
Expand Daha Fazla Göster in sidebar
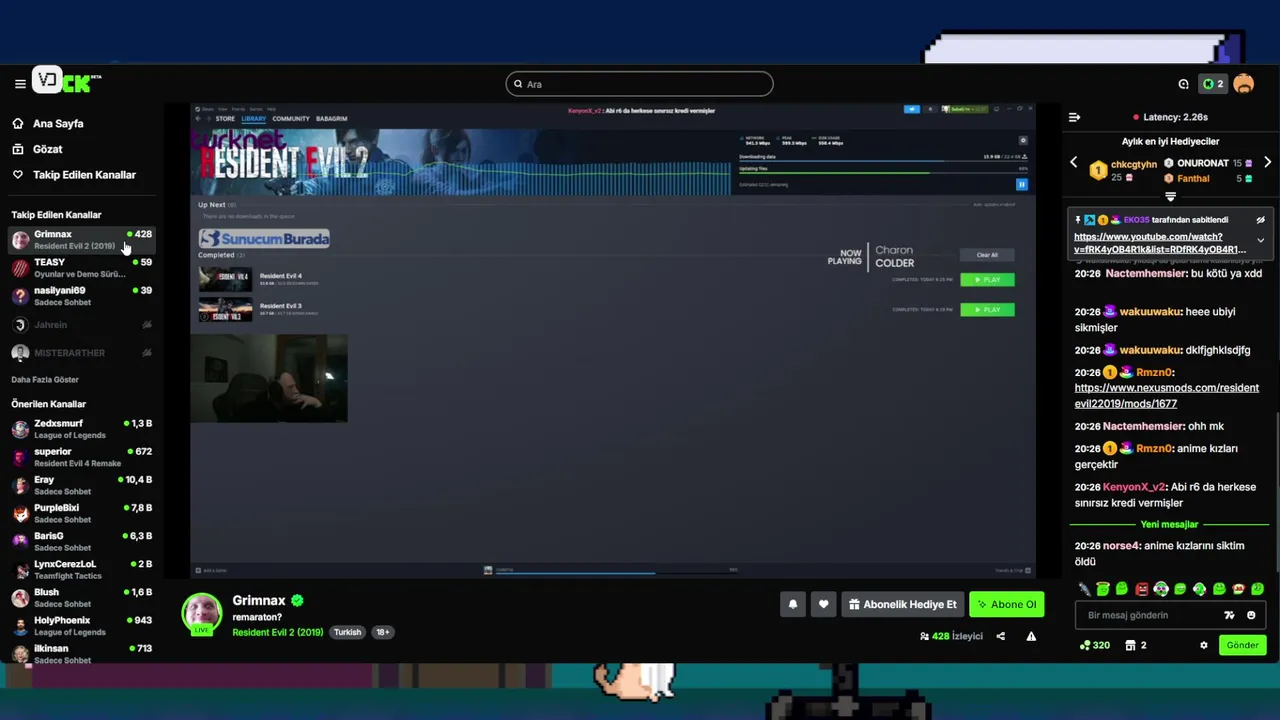45,380
